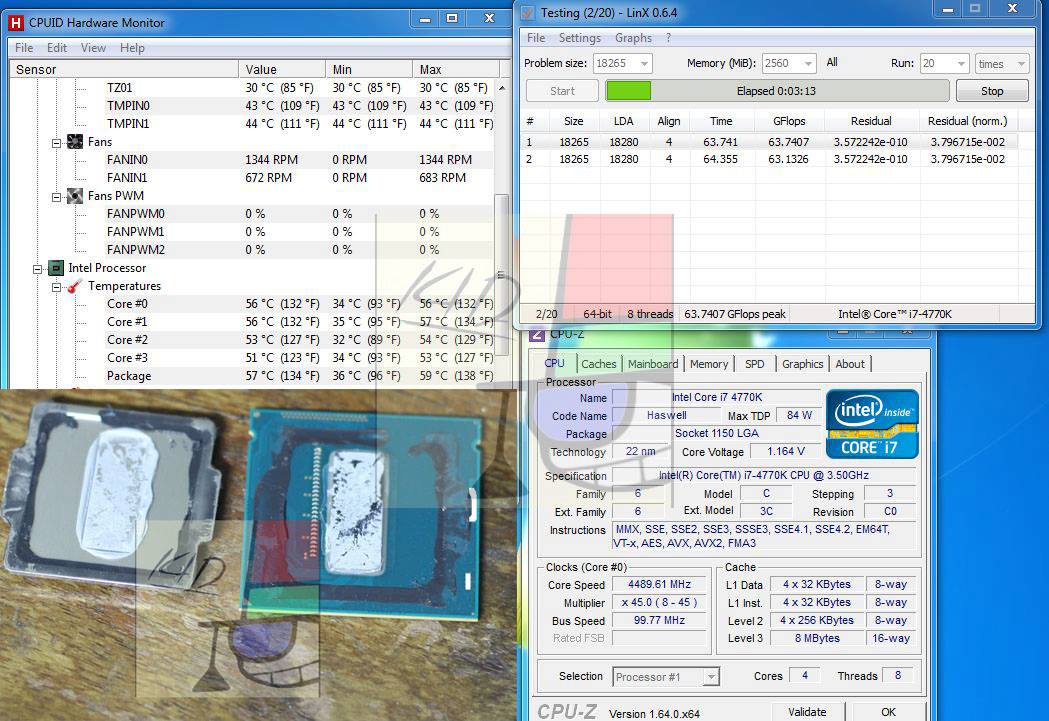This screenshot has width=1049, height=721.
Task: Click the All memory button in LinX
Action: pyautogui.click(x=832, y=62)
